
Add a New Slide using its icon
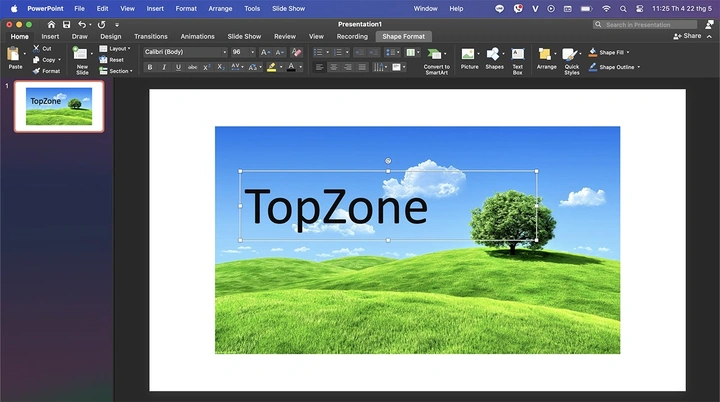pos(80,54)
